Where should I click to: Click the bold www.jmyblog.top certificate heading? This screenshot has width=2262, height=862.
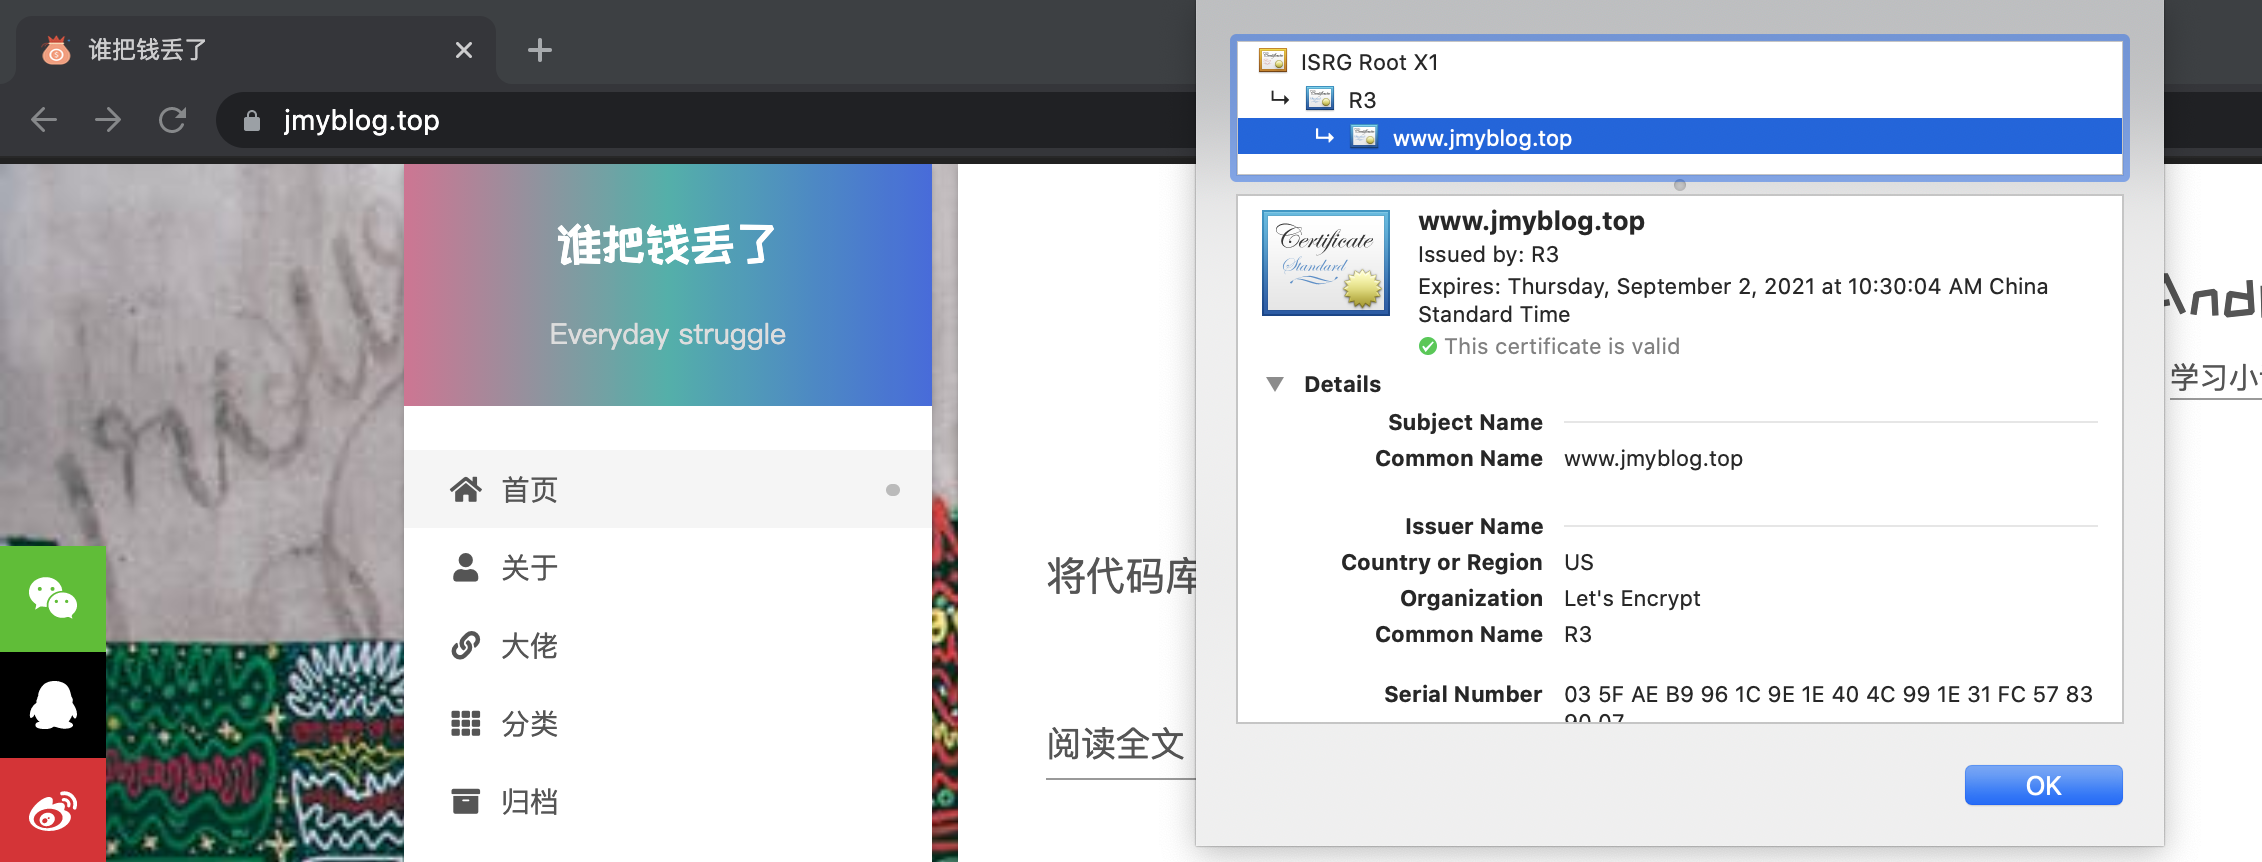[1531, 221]
